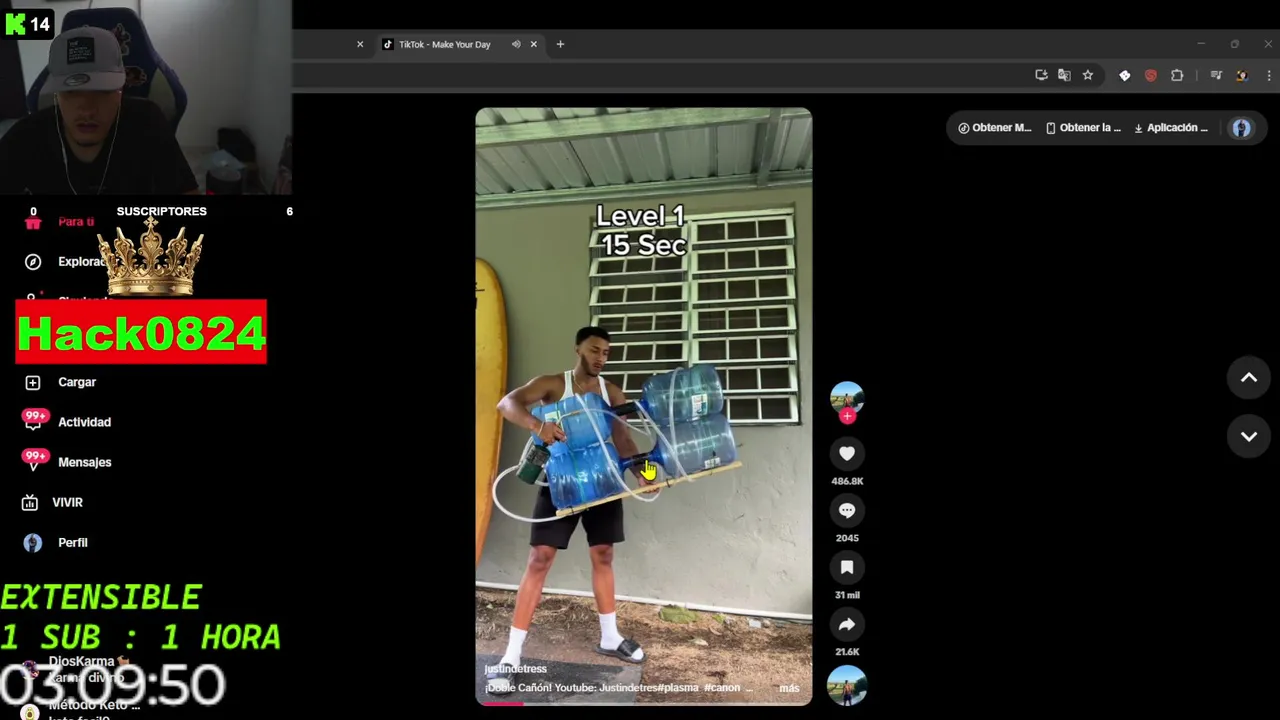Open the Actividad notification icon
1280x720 pixels.
click(35, 421)
